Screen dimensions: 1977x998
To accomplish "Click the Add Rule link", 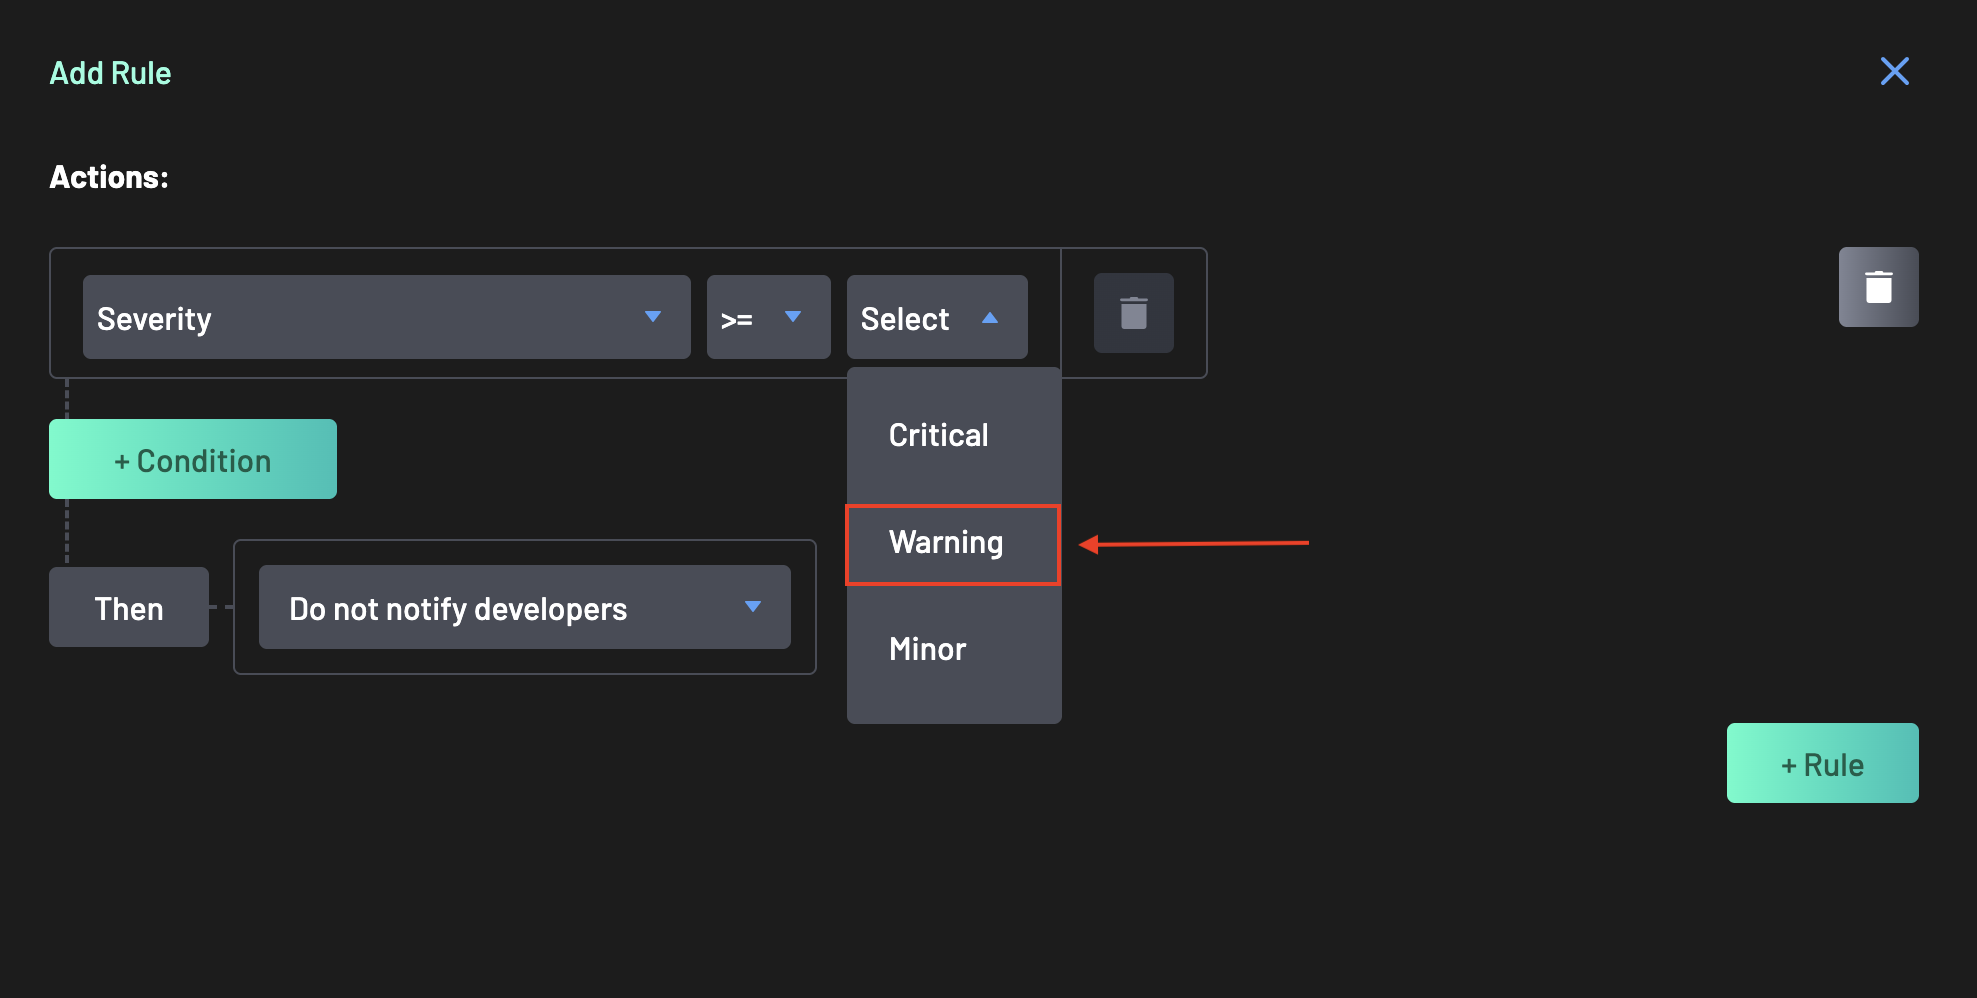I will tap(109, 72).
